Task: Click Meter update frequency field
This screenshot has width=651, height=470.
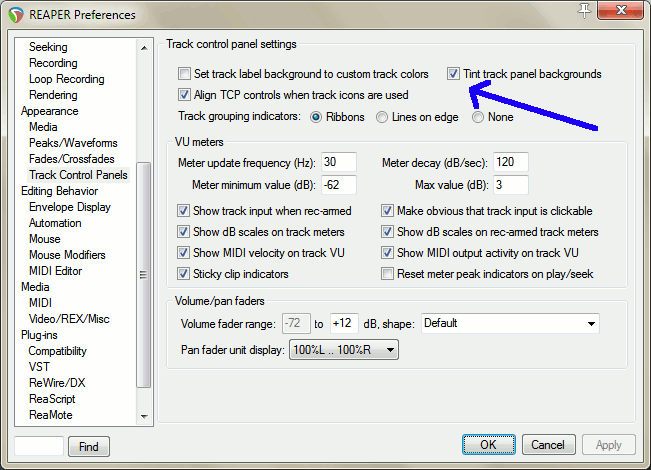Action: [339, 162]
